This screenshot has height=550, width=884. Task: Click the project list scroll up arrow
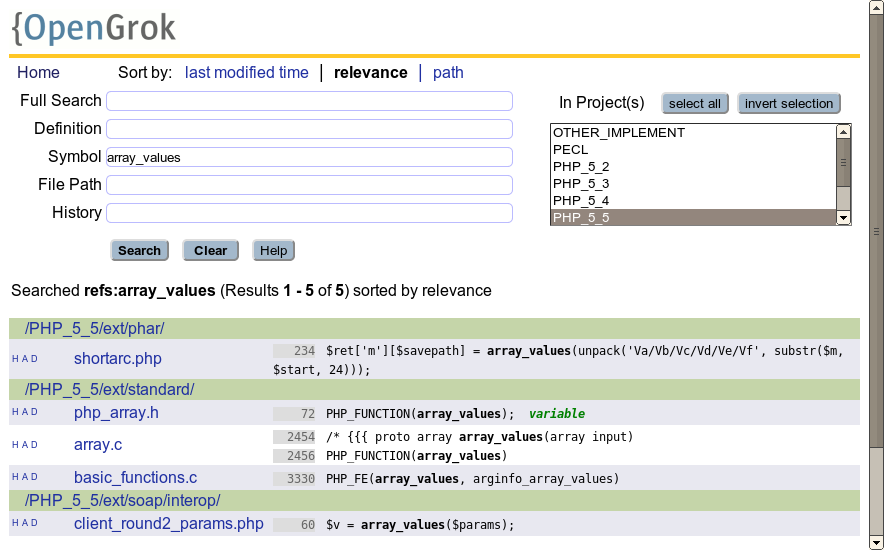tap(843, 132)
